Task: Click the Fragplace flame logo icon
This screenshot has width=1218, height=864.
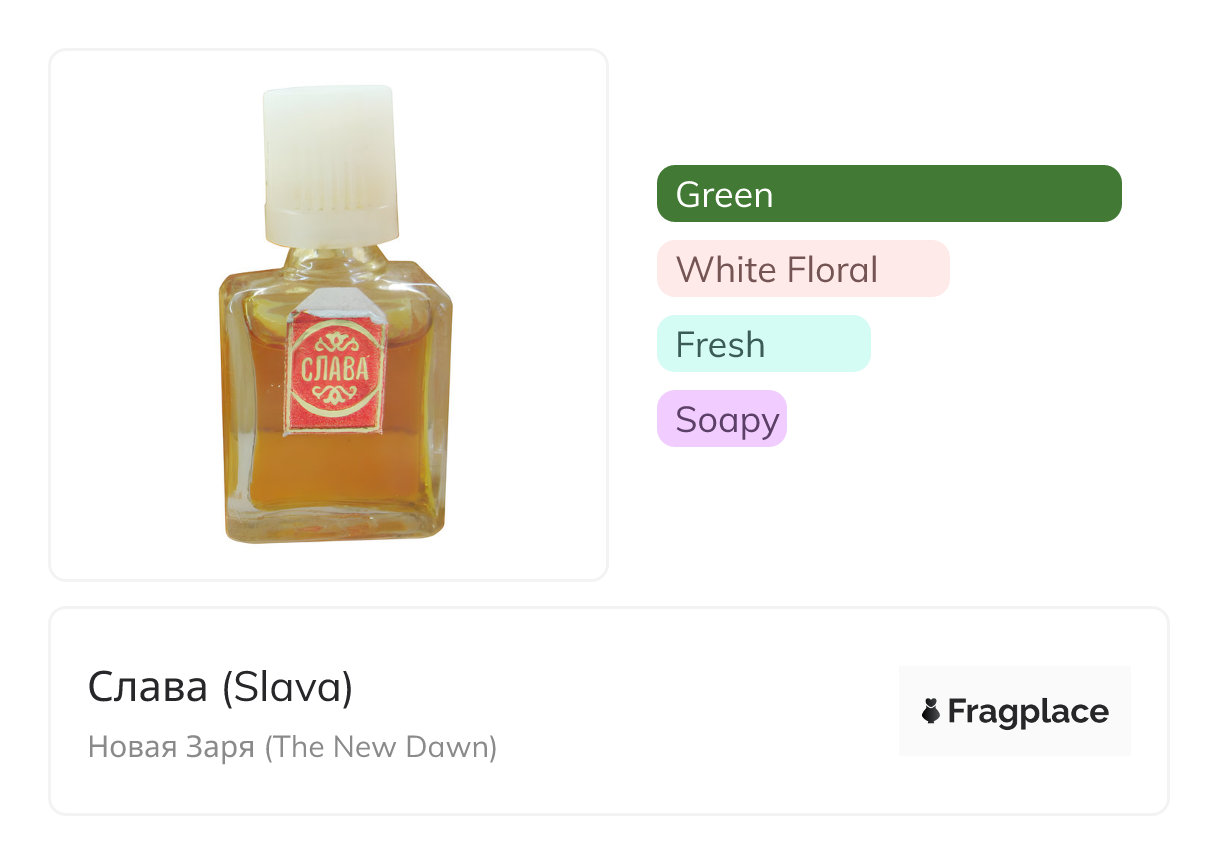Action: pos(930,712)
